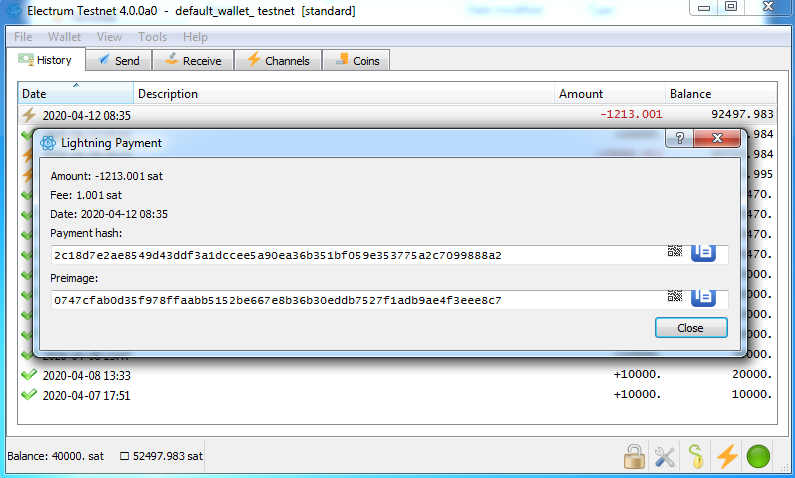Copy the payment hash to clipboard
Viewport: 795px width, 478px height.
tap(703, 252)
